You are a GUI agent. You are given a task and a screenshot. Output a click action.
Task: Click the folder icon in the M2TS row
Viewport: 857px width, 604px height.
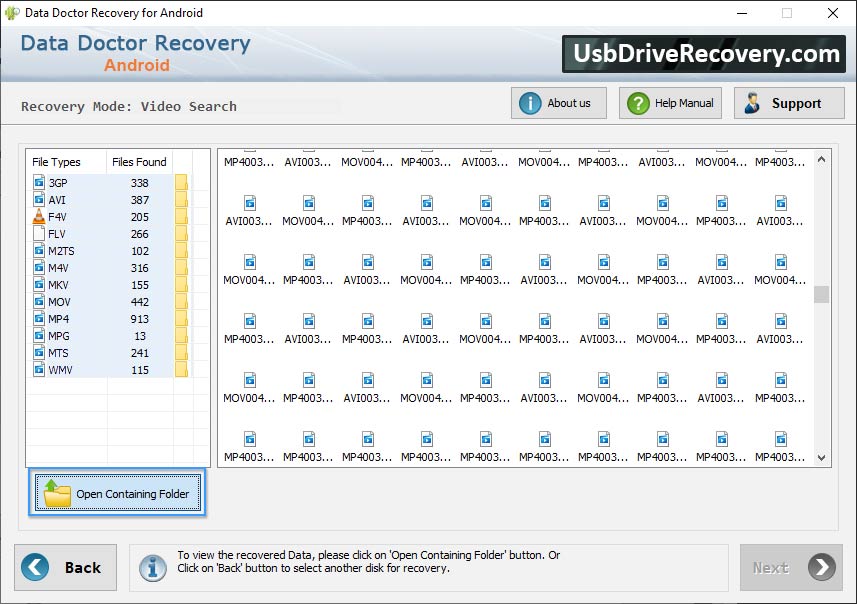click(x=181, y=250)
